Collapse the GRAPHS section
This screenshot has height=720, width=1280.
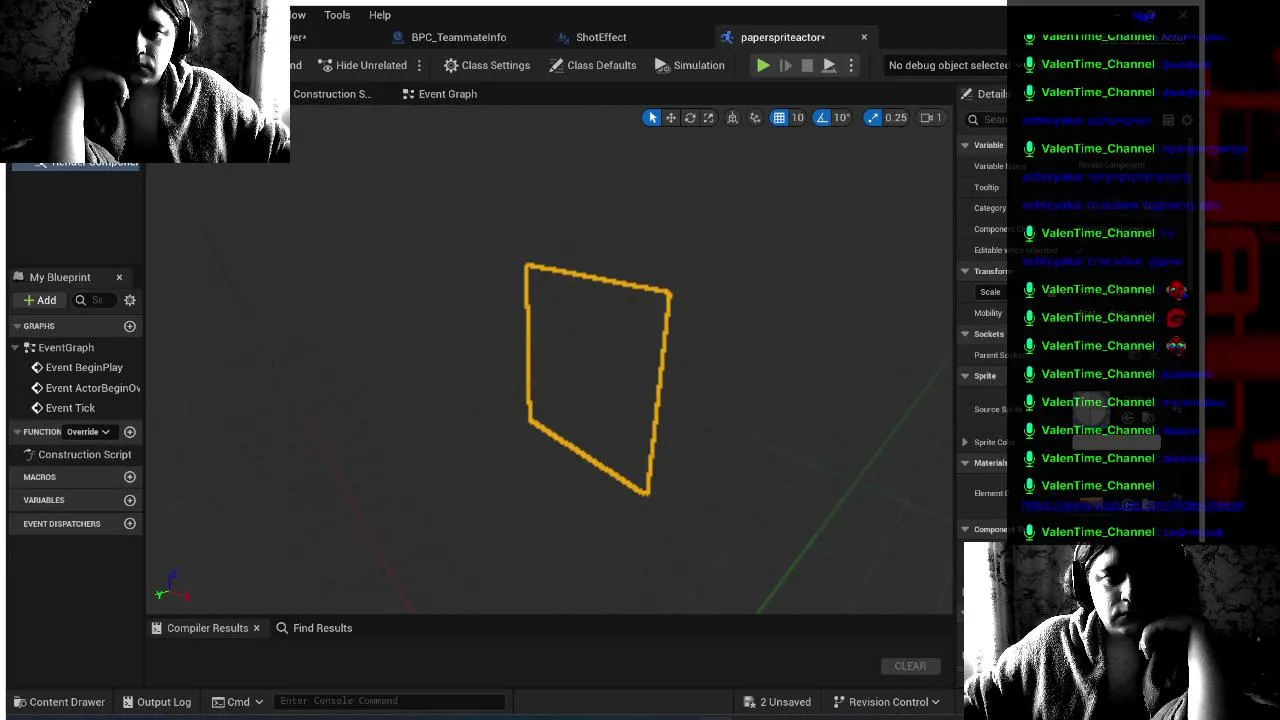tap(17, 326)
